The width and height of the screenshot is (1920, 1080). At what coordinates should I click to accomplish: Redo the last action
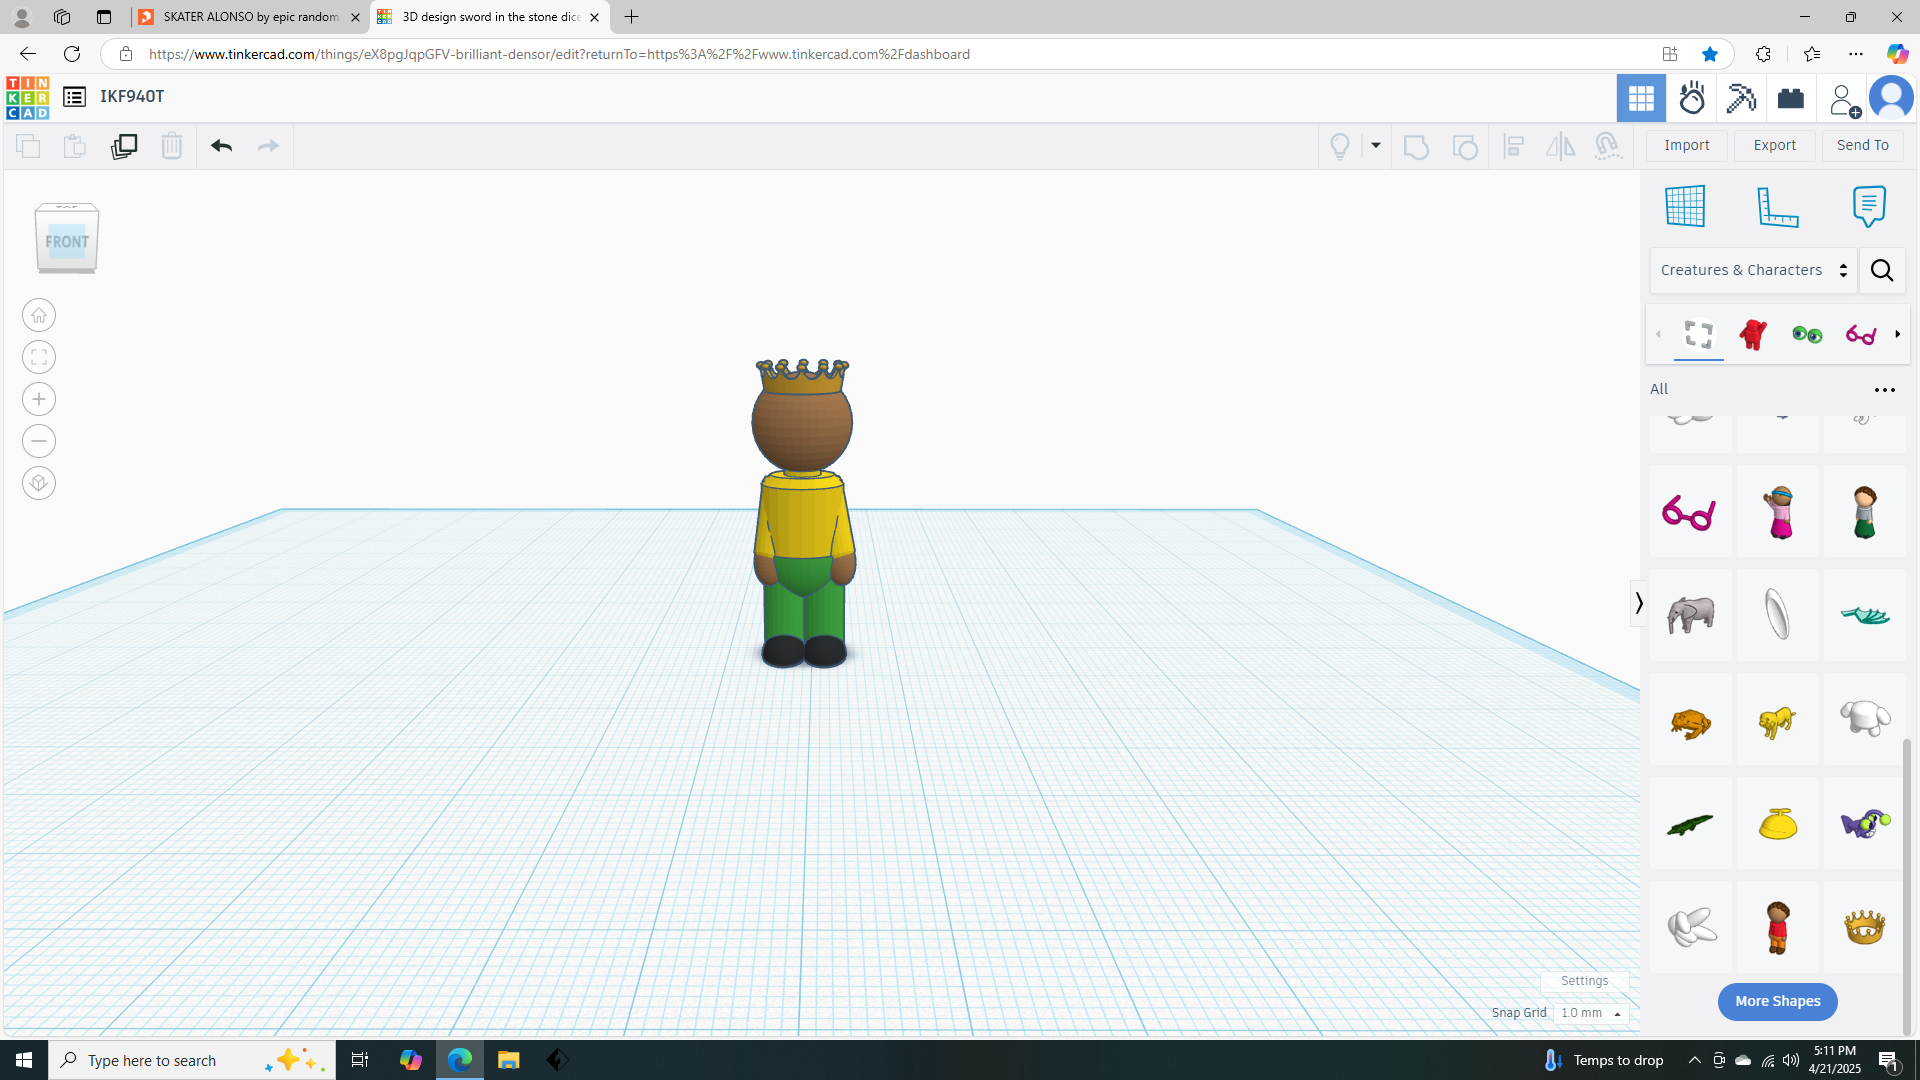point(268,146)
